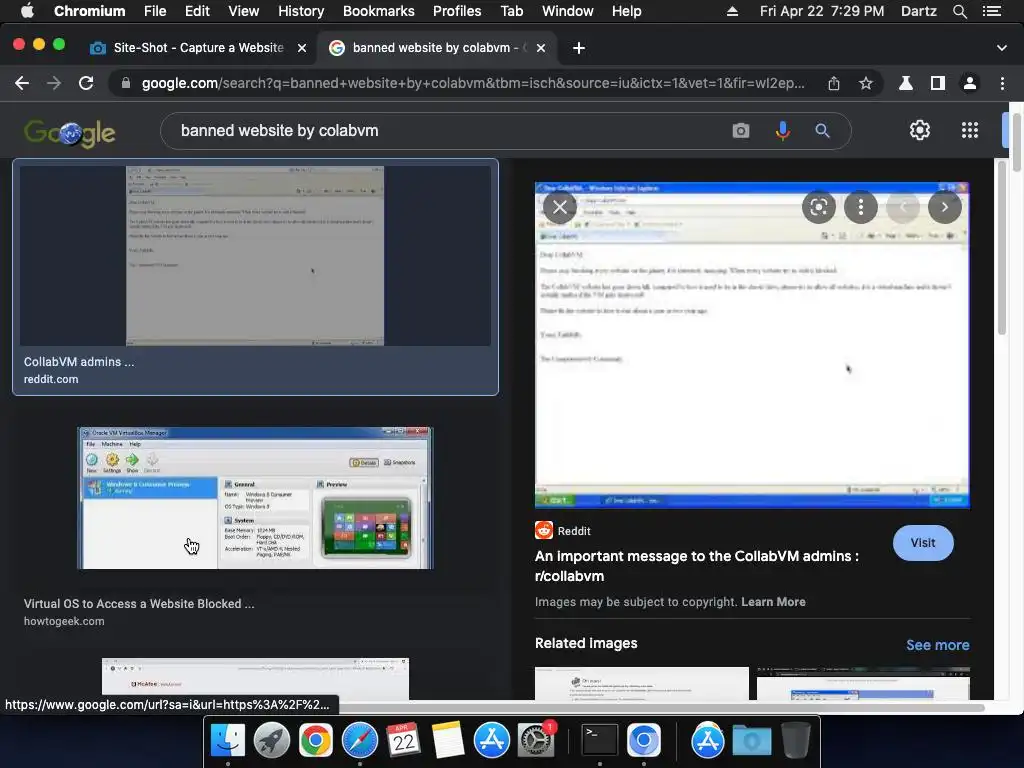Click the preview panel scrollbar

[1002, 248]
